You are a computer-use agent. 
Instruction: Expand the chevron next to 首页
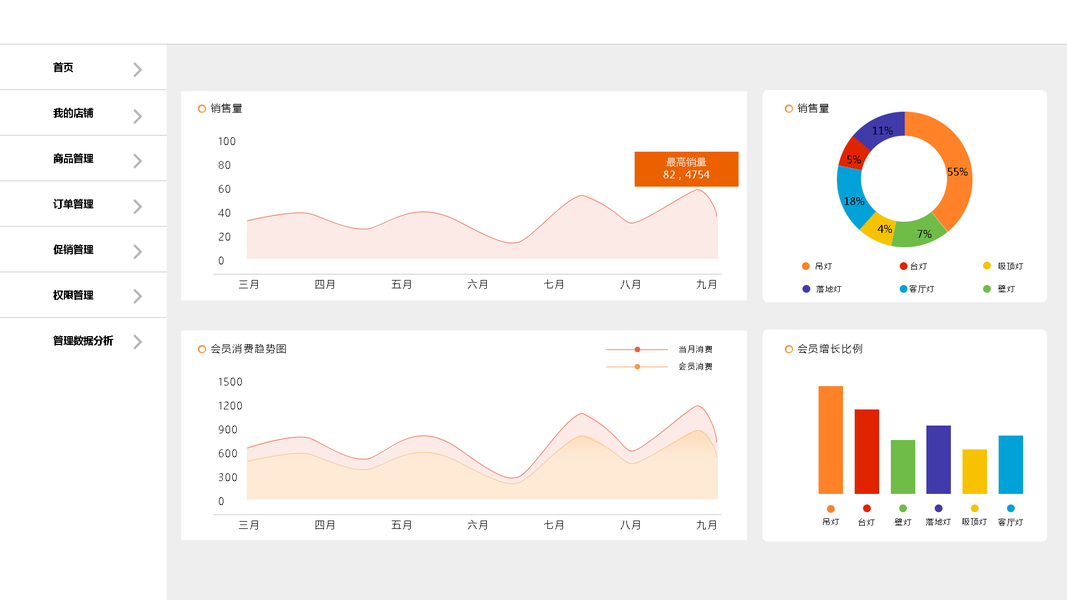(137, 69)
